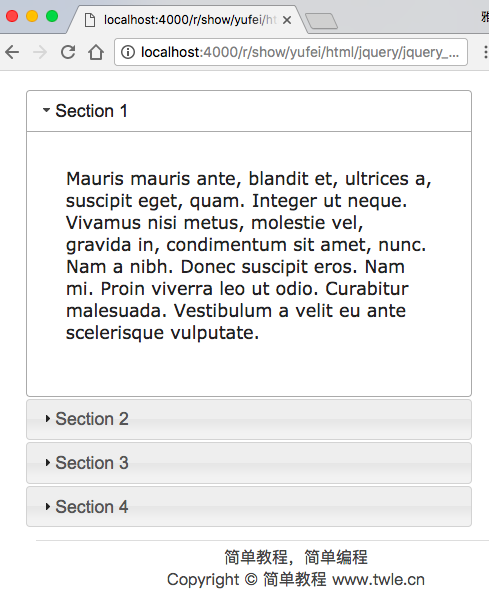Reload the page with refresh icon

68,52
